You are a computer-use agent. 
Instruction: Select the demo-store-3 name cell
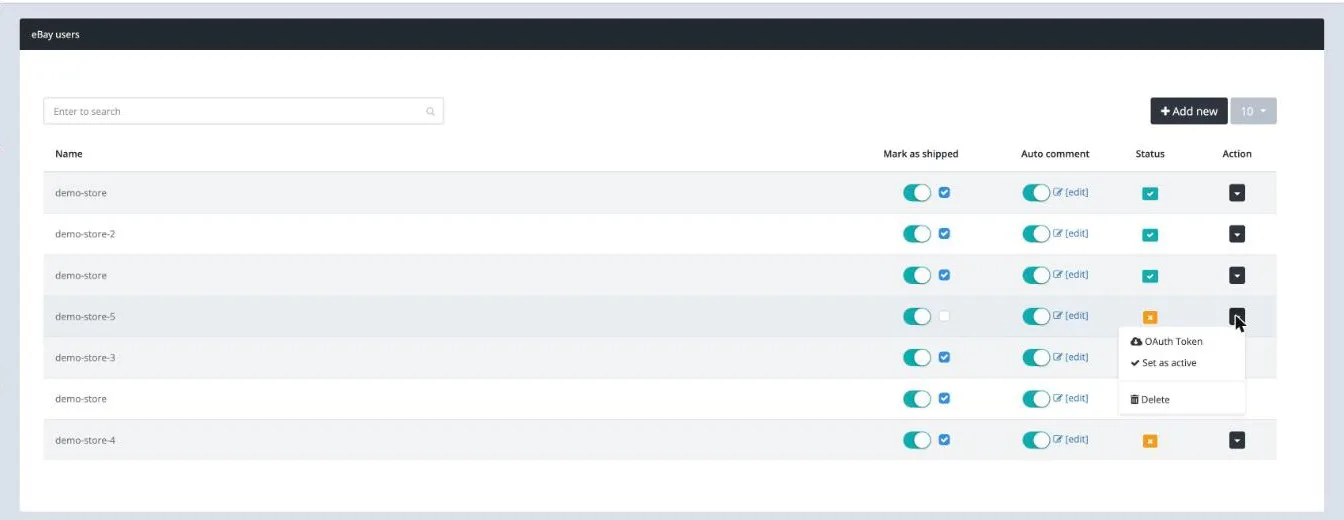[85, 358]
